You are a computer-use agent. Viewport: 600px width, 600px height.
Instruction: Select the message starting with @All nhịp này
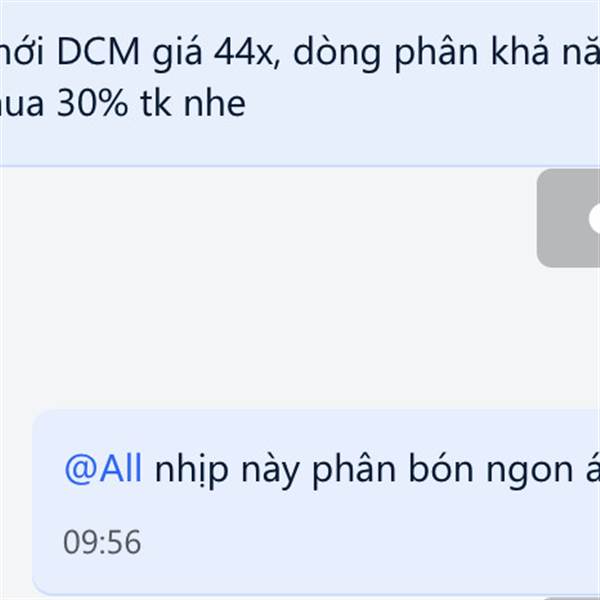pos(316,502)
